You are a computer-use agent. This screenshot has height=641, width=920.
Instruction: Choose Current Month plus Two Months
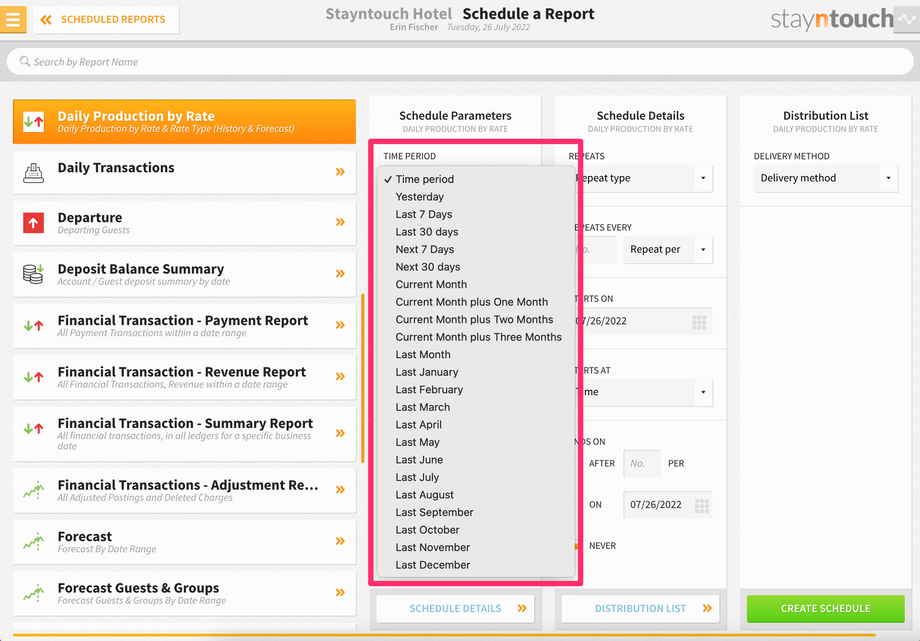coord(476,319)
